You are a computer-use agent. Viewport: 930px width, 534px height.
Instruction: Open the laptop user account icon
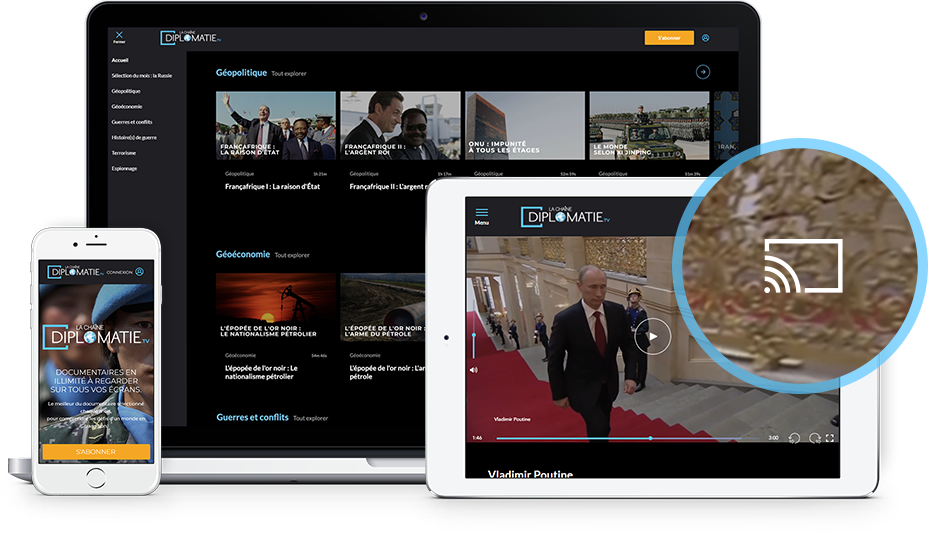(x=706, y=38)
